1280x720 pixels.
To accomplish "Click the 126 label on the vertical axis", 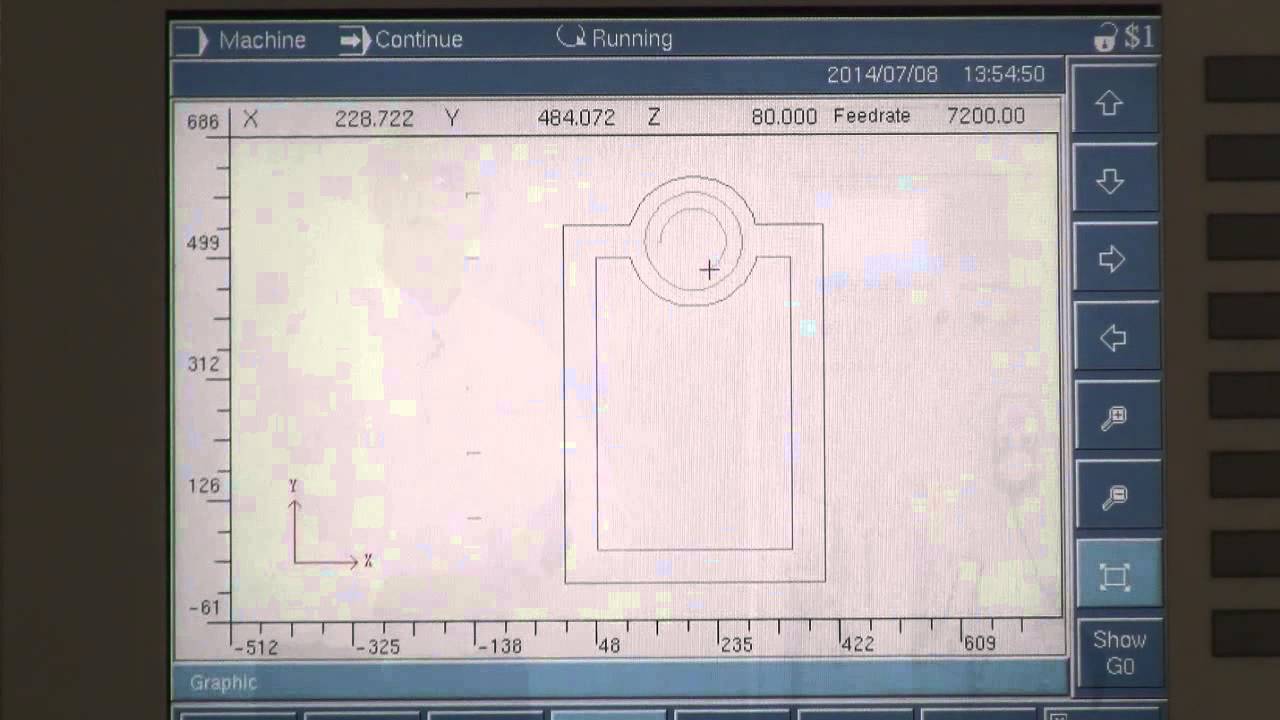I will pos(203,486).
